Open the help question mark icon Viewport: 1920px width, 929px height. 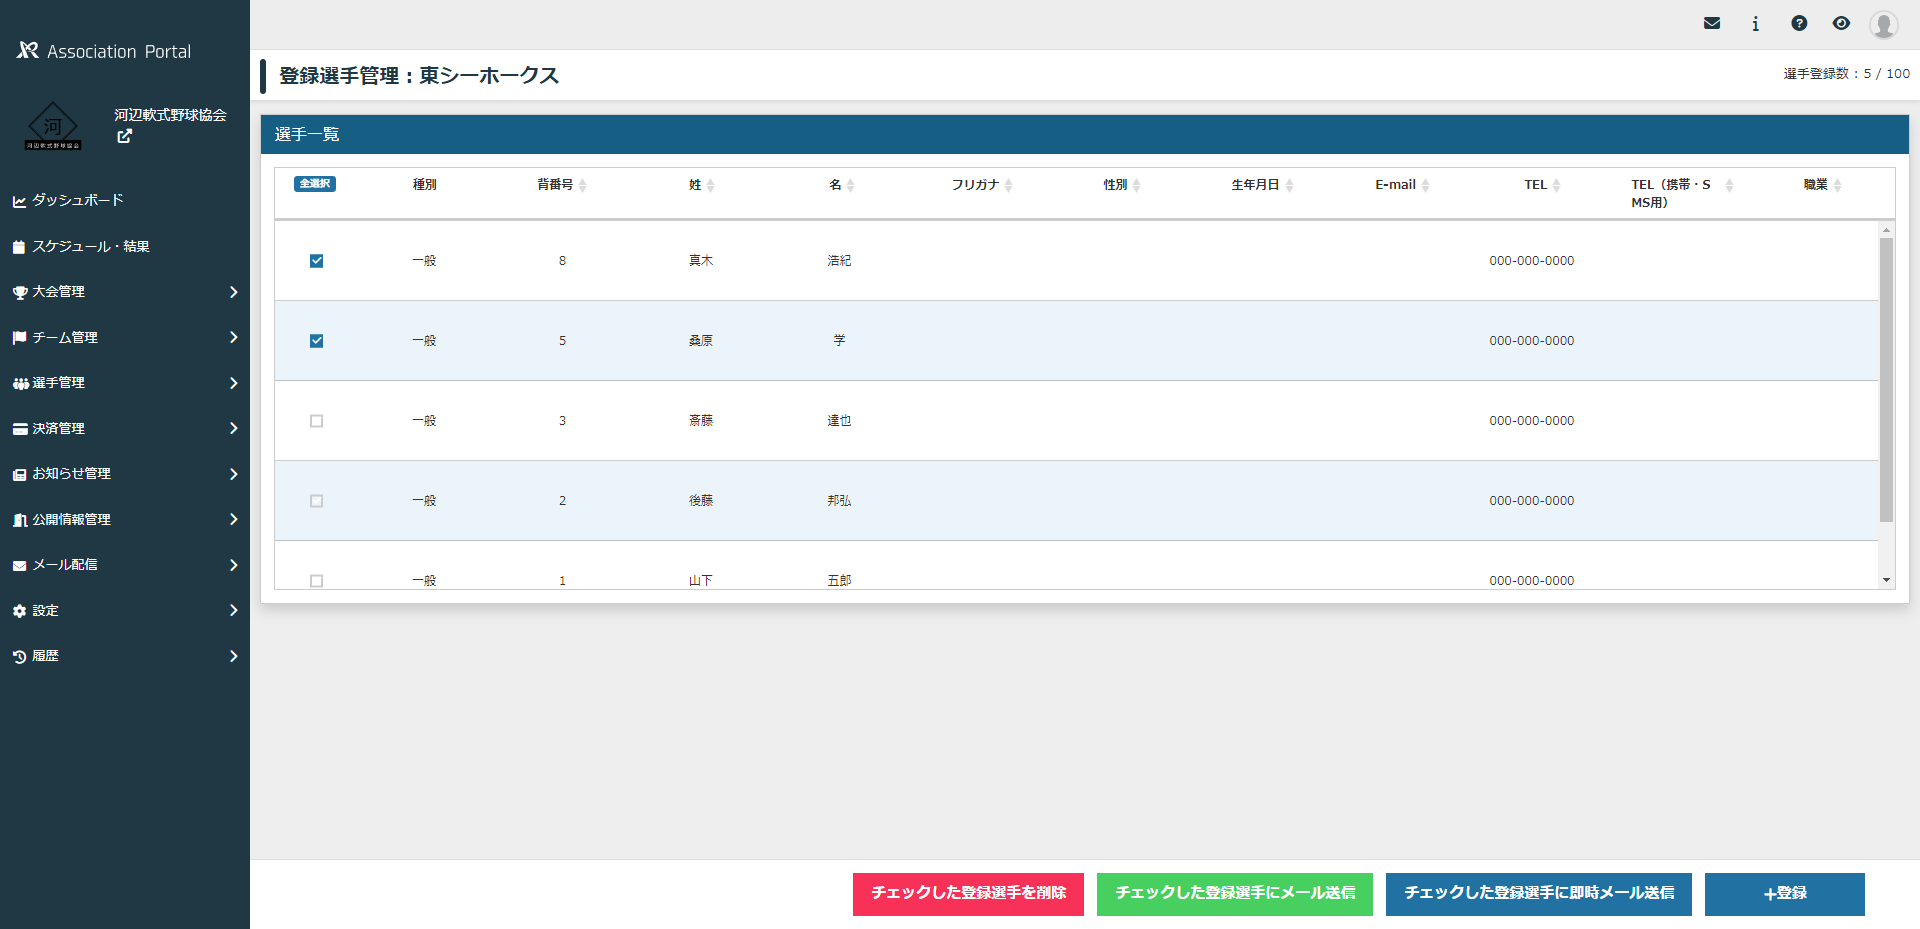(1799, 23)
